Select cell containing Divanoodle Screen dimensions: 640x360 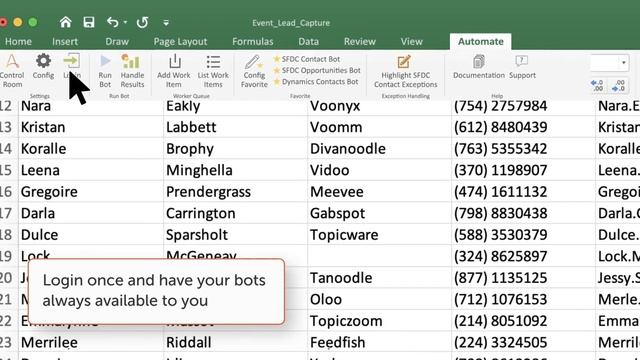pos(380,149)
